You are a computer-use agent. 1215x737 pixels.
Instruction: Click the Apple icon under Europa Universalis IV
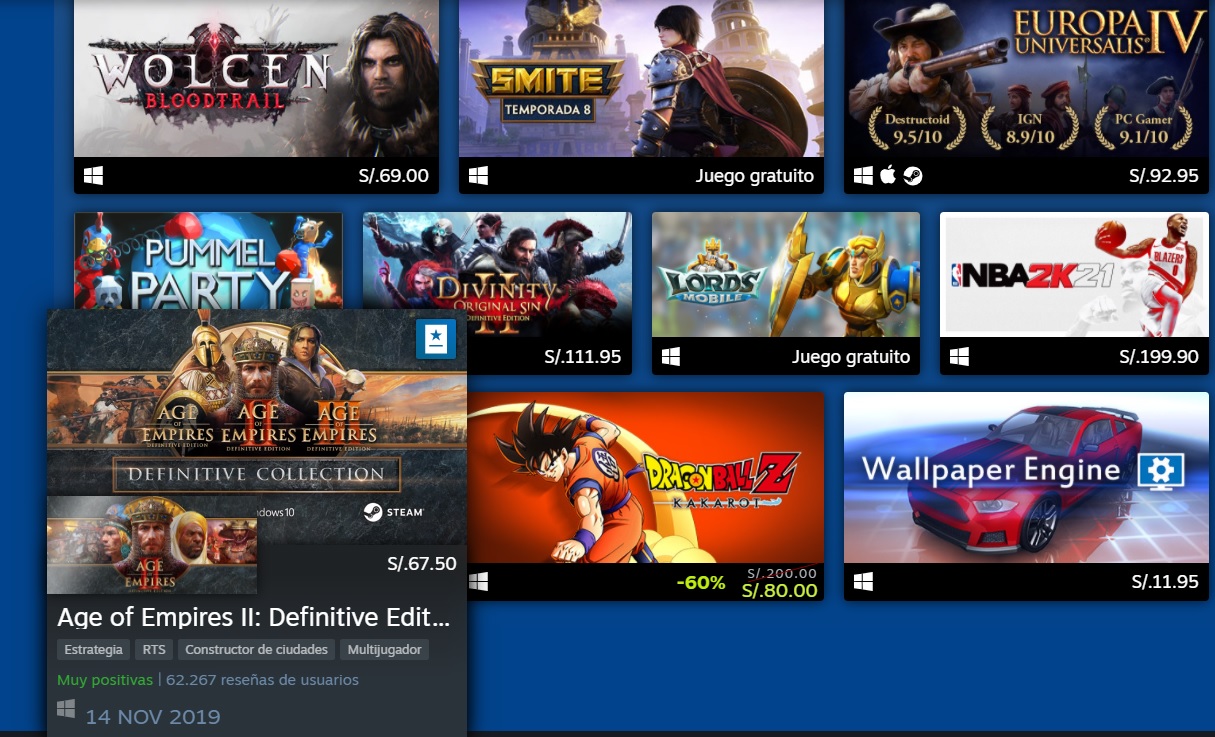pyautogui.click(x=888, y=176)
